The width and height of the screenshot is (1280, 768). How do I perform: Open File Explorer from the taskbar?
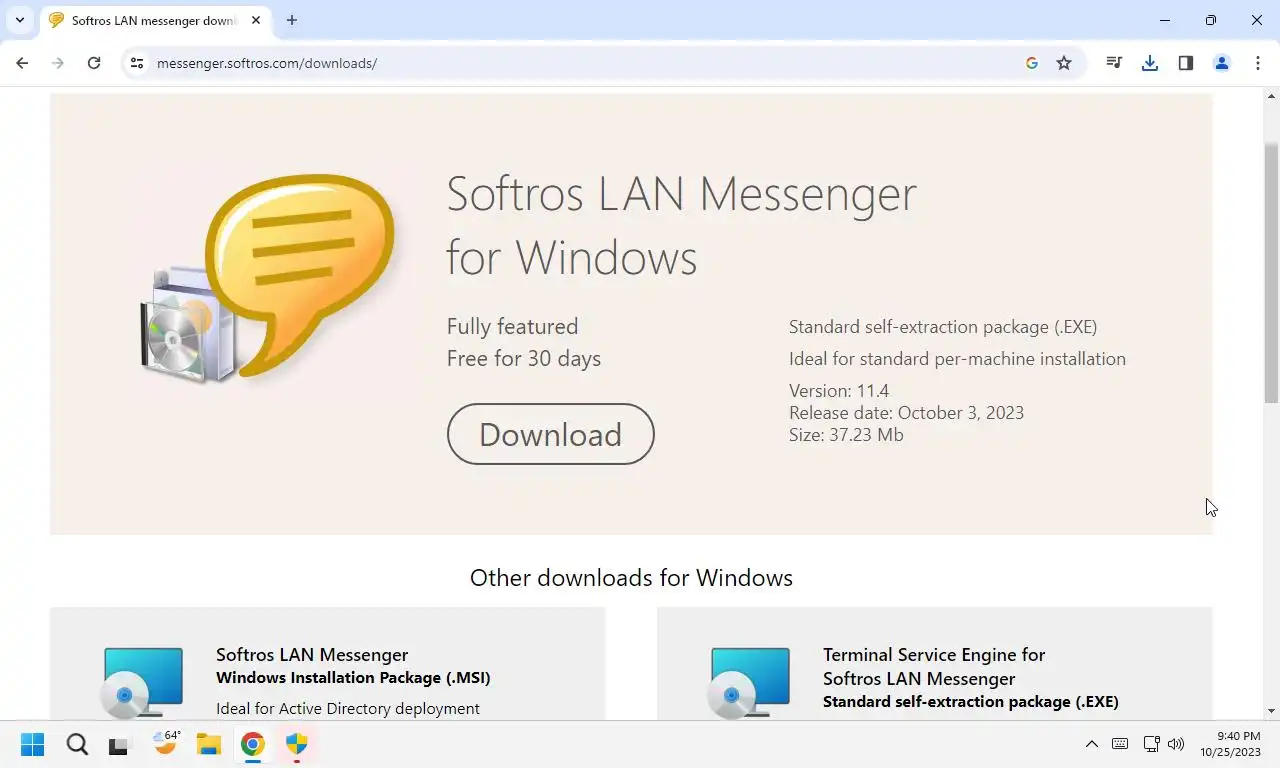coord(208,744)
